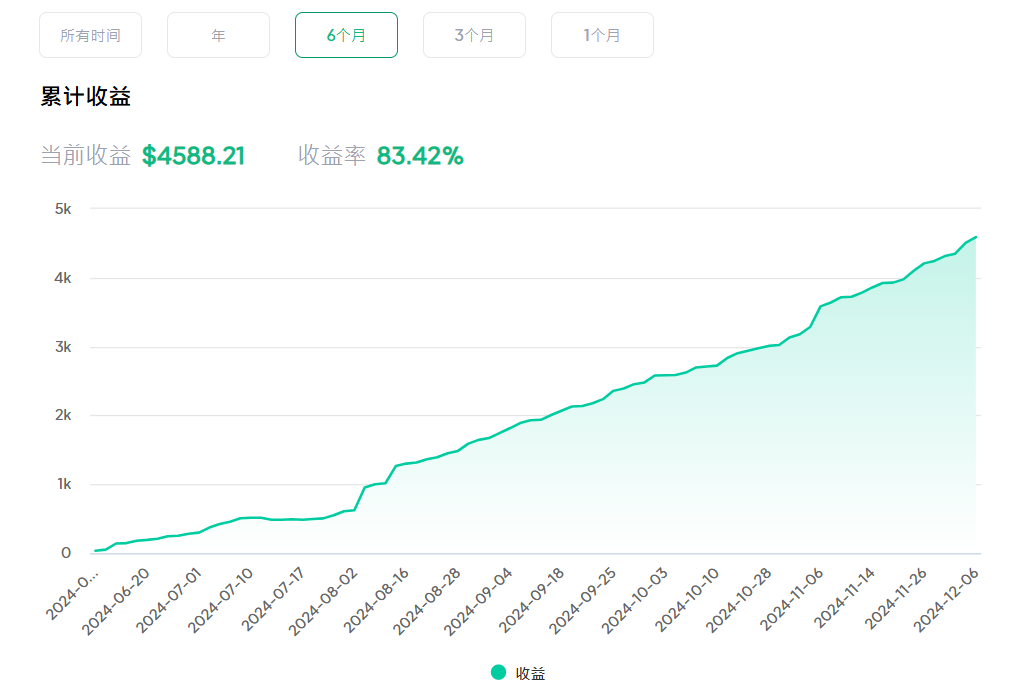Click the 收益 legend label

pyautogui.click(x=530, y=673)
